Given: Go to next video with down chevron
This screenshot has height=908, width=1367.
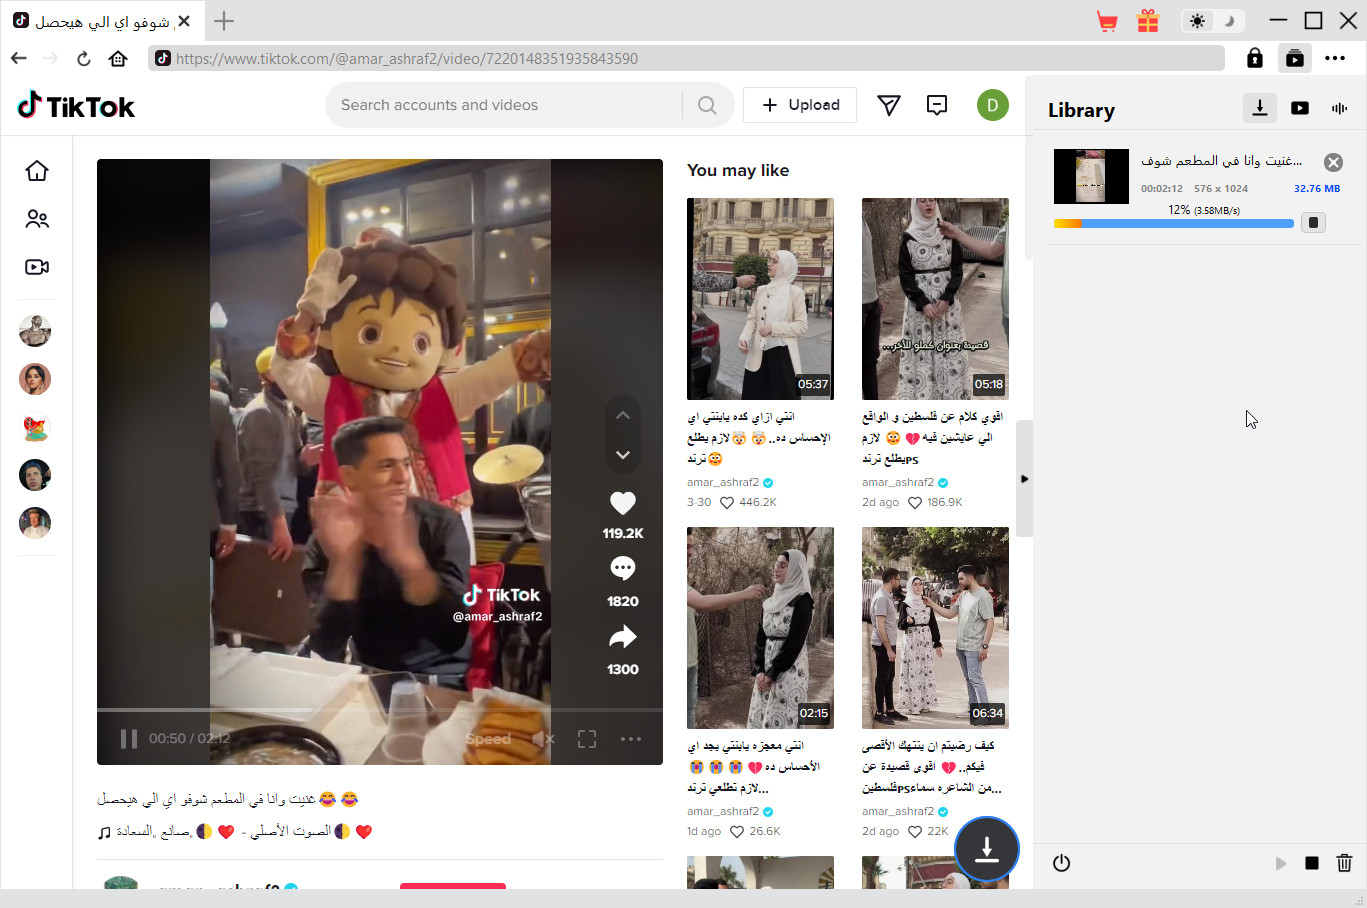Looking at the screenshot, I should (623, 455).
